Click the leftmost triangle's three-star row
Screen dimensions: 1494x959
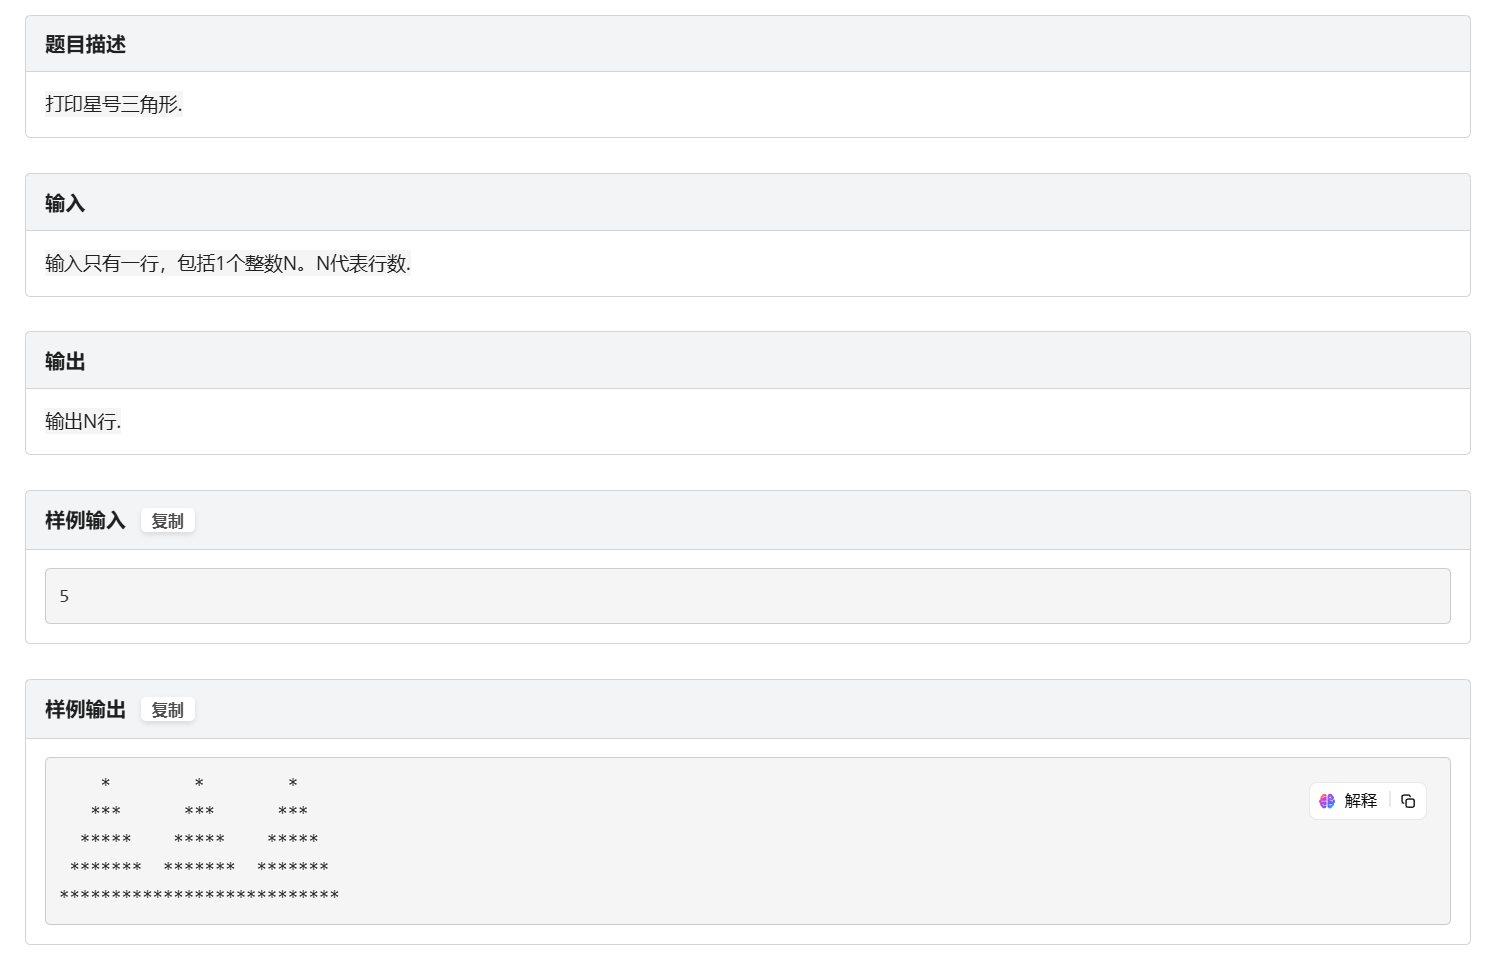(x=106, y=812)
